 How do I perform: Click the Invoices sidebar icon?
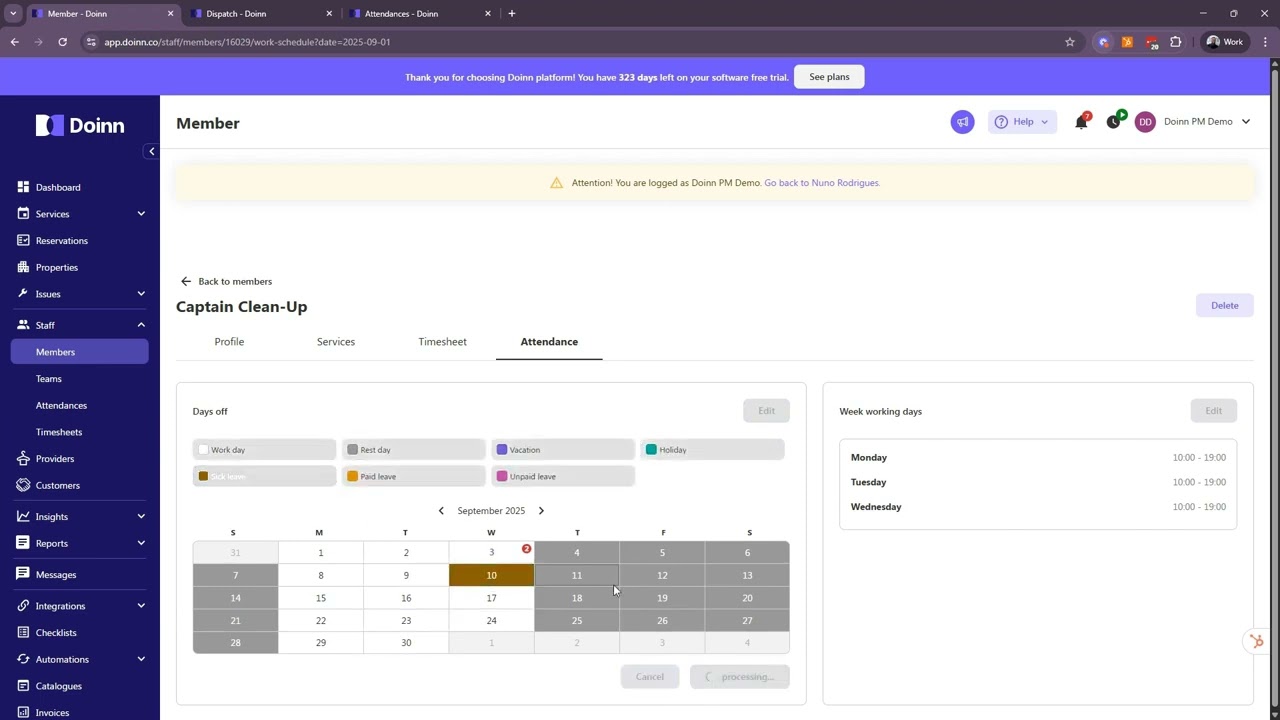tap(23, 713)
